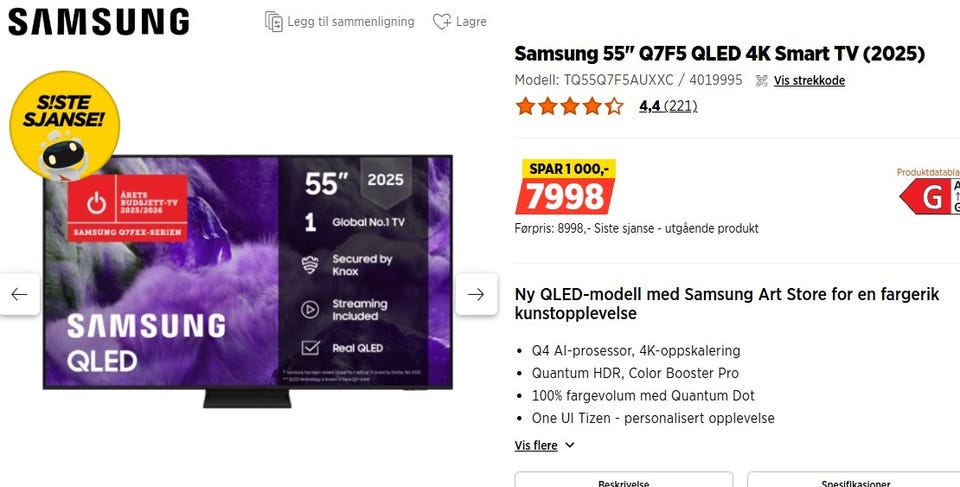This screenshot has height=487, width=960.
Task: Click the Samsung brand logo
Action: click(98, 21)
